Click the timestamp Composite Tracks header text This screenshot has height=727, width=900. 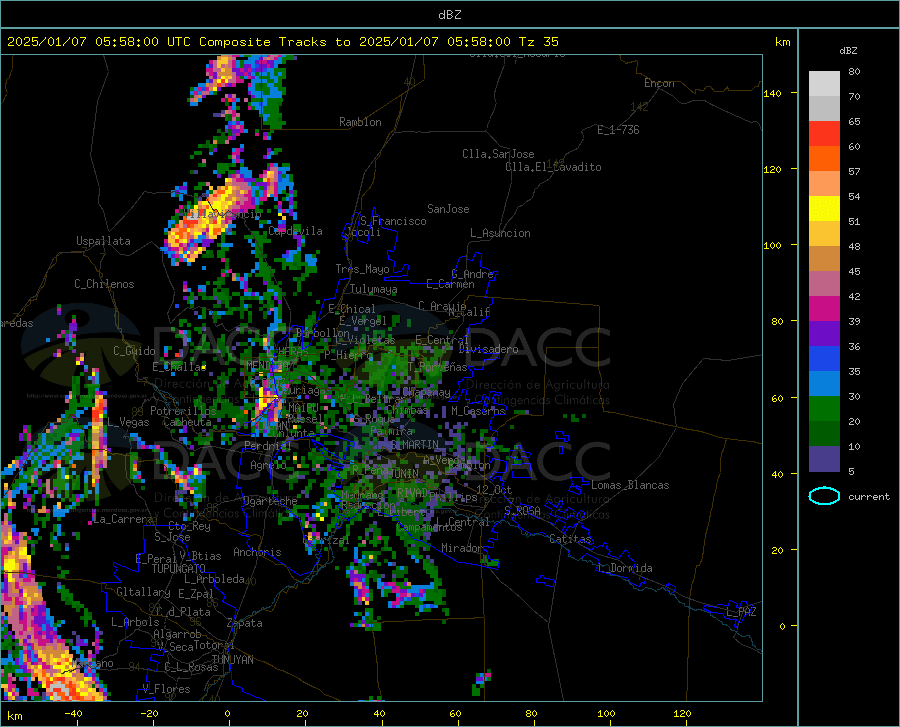click(282, 42)
